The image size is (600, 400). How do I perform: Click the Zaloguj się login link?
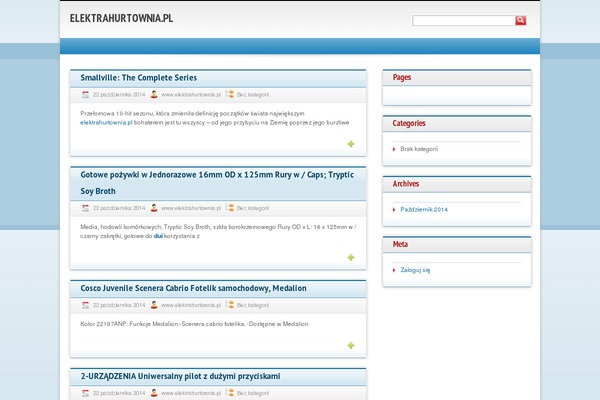coord(415,270)
